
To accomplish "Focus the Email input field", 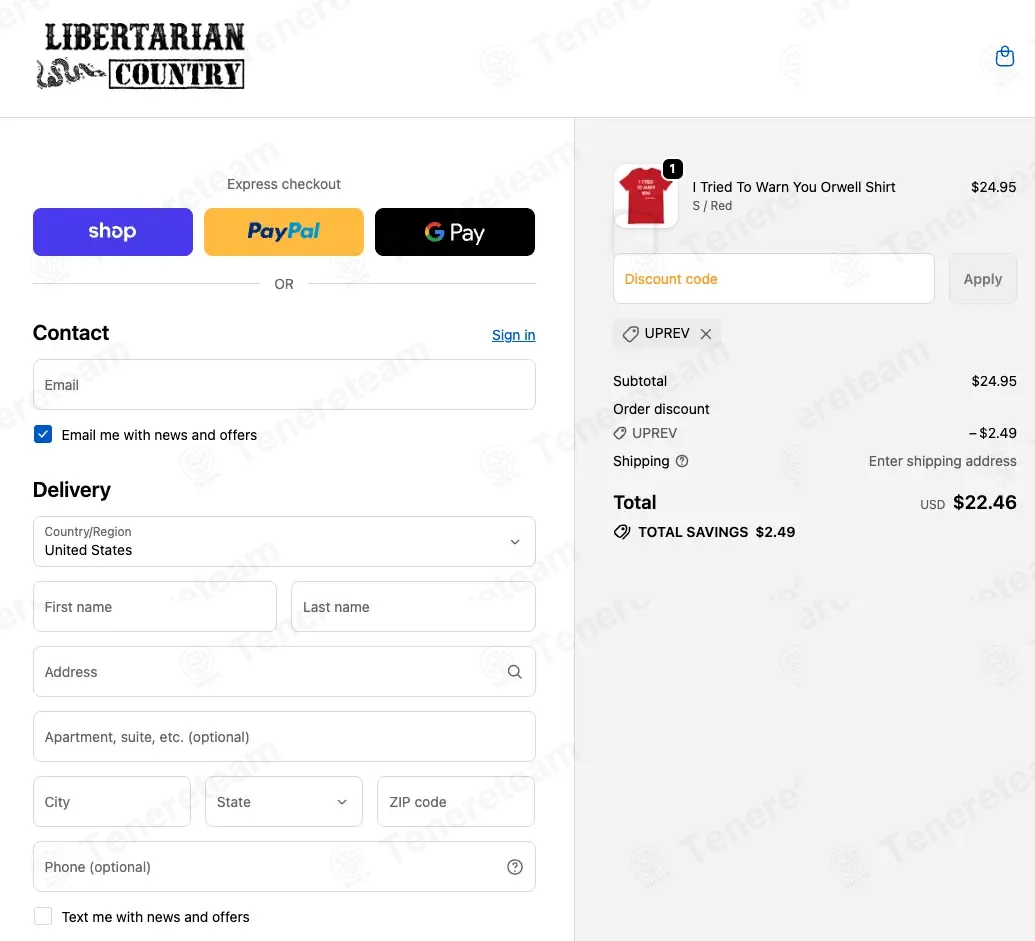I will click(x=284, y=385).
